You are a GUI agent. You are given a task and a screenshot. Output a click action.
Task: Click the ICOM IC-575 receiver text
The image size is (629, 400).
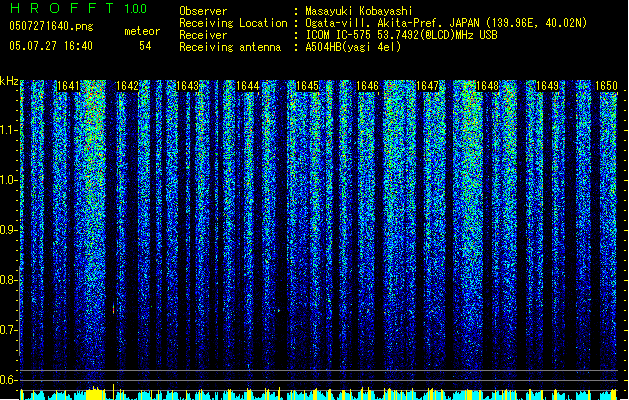point(401,35)
